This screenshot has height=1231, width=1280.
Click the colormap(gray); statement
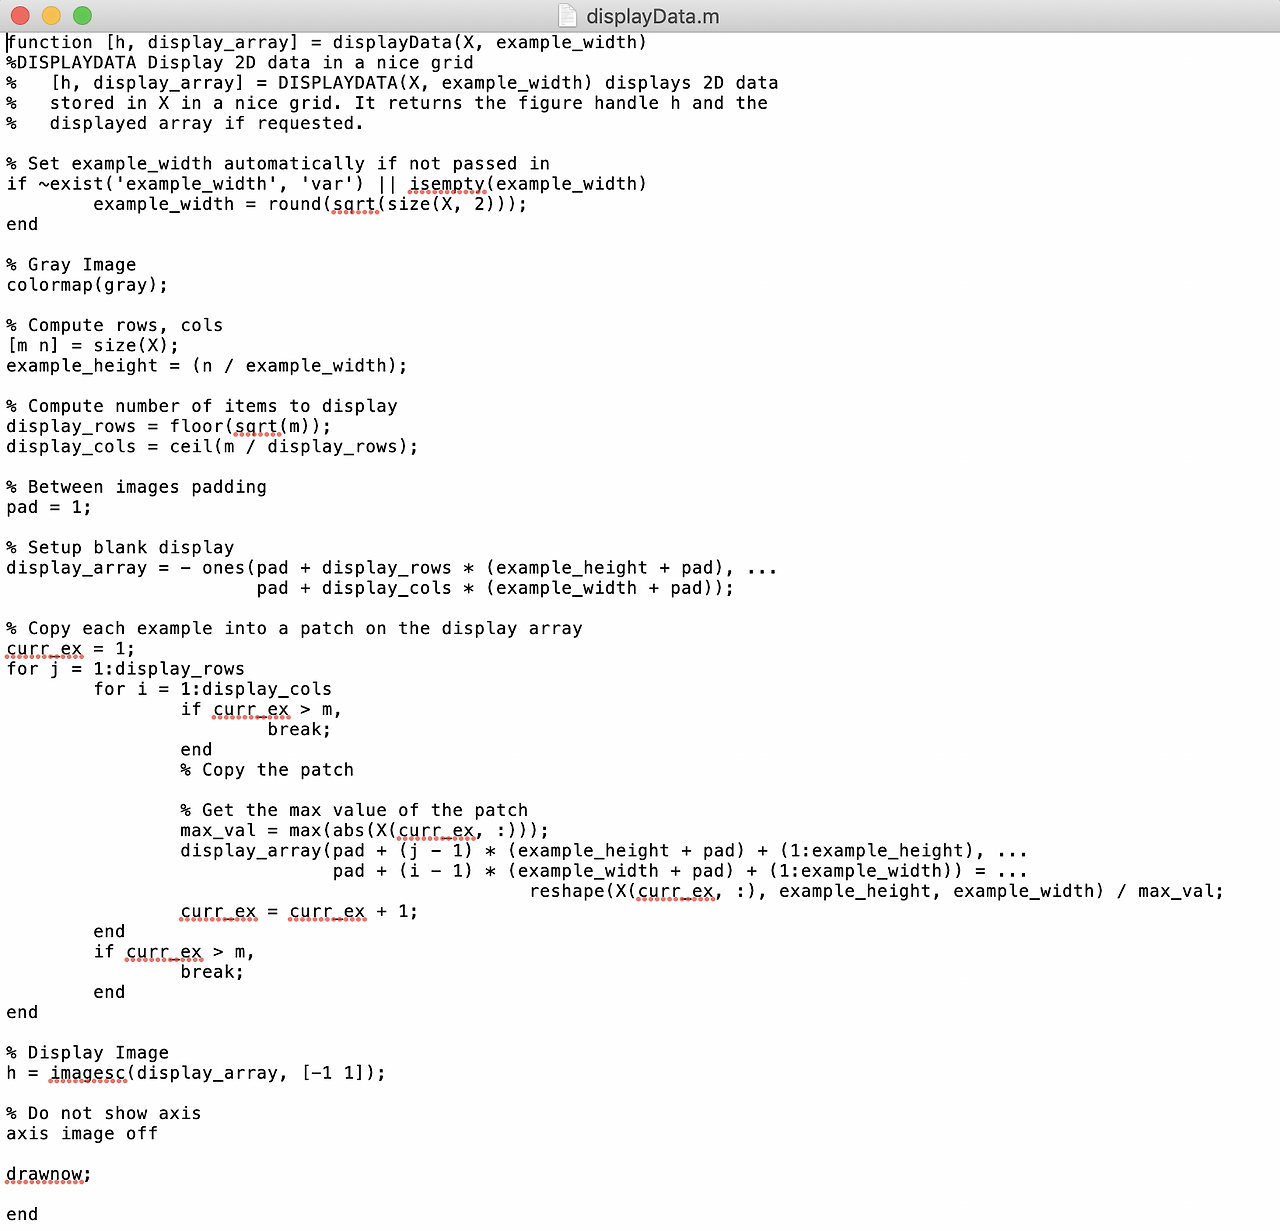[x=85, y=285]
